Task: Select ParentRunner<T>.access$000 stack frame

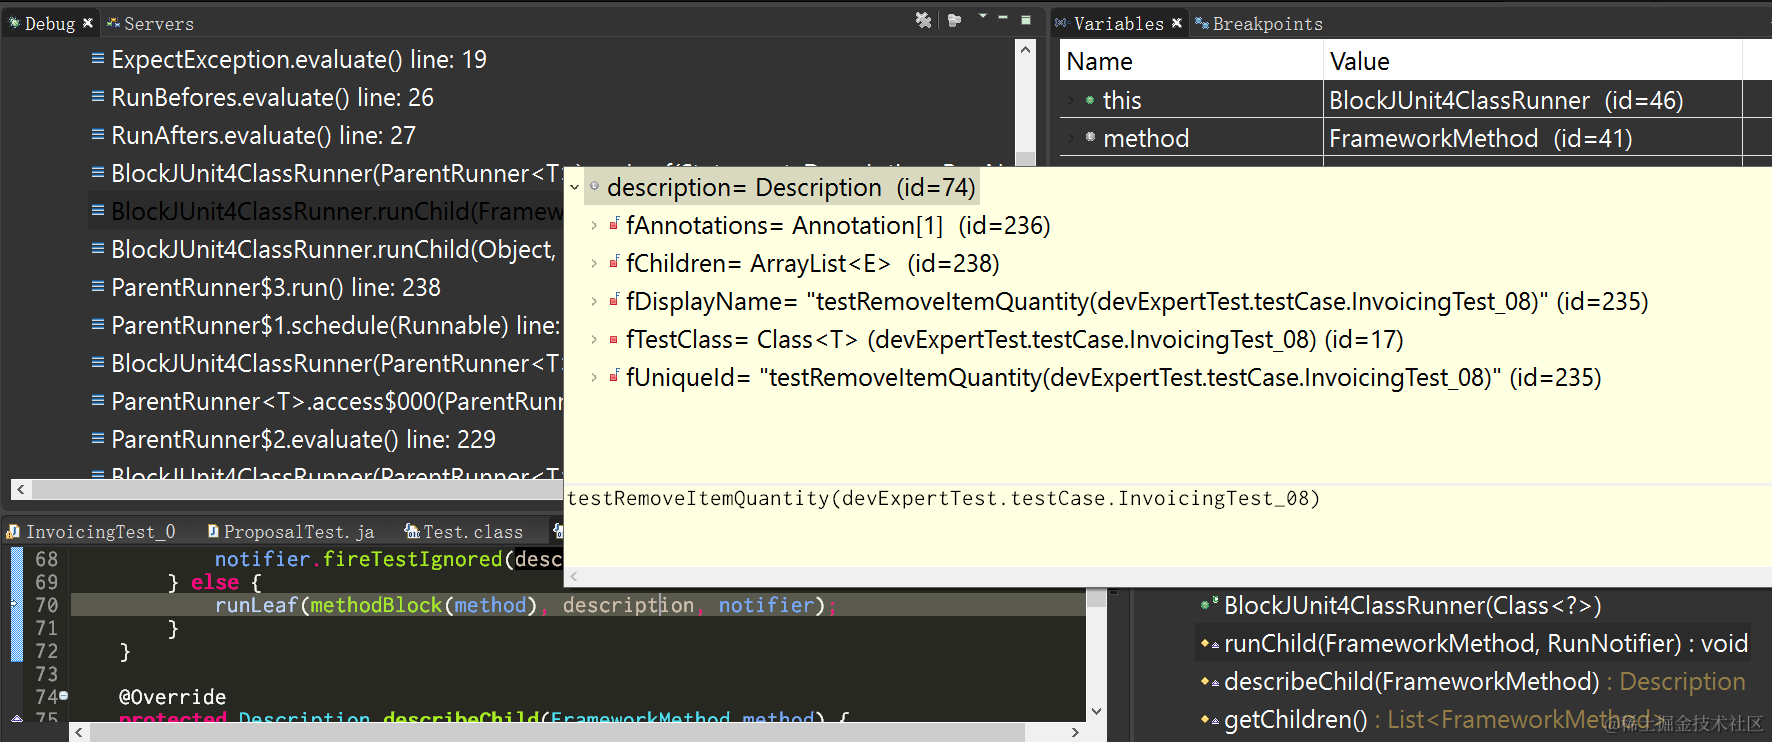Action: click(337, 402)
